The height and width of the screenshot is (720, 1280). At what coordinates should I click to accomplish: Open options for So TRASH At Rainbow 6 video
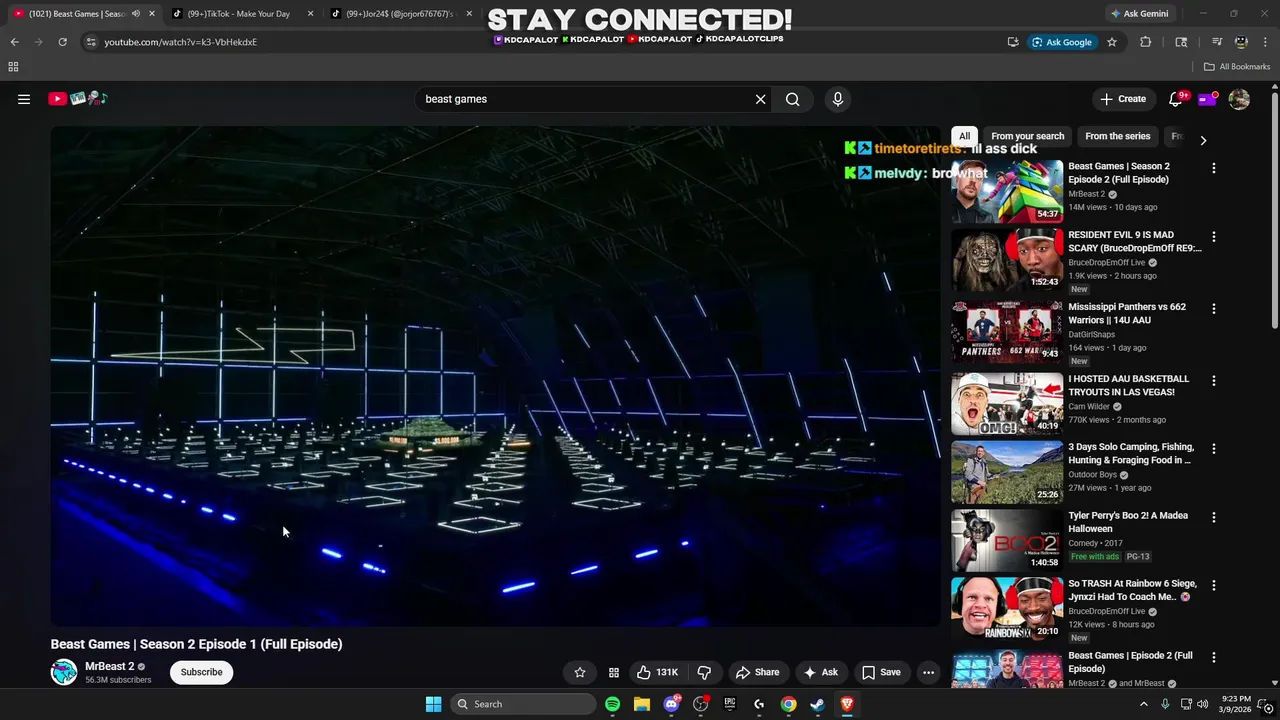pyautogui.click(x=1214, y=585)
